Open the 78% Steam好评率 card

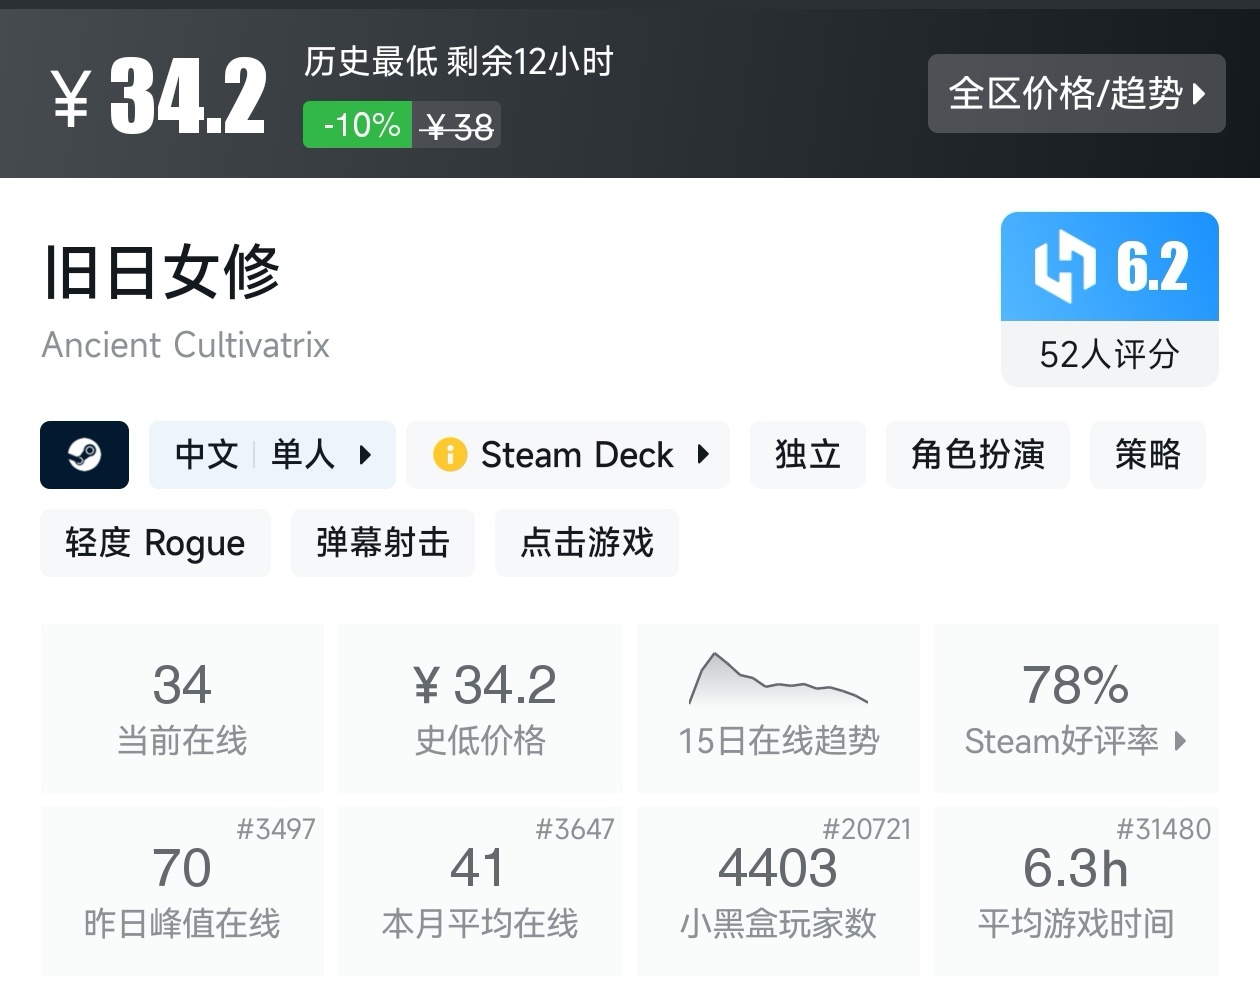[1076, 708]
